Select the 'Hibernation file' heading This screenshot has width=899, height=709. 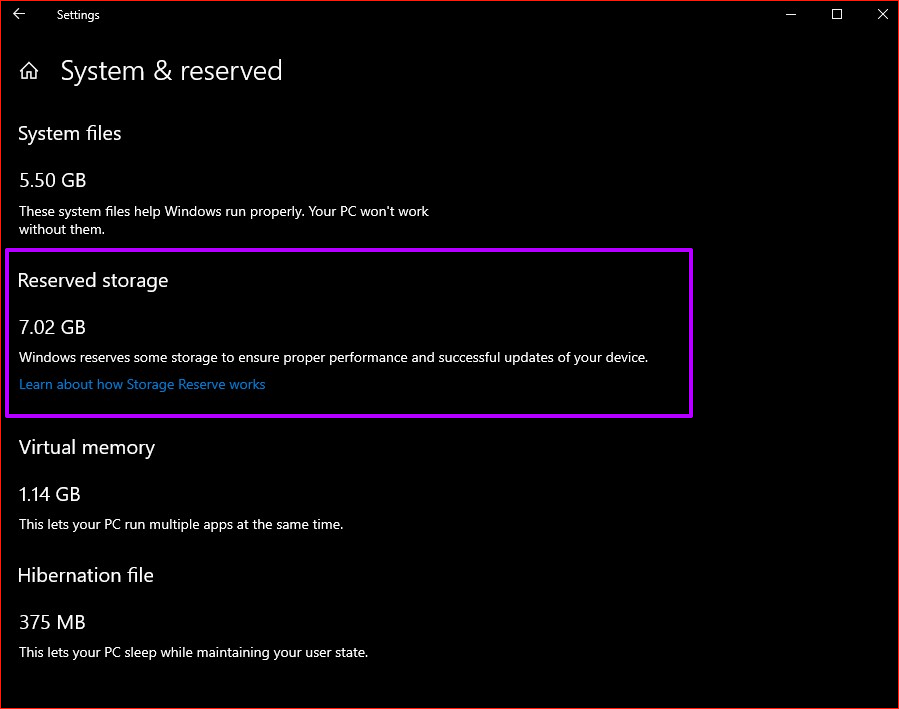click(x=86, y=575)
